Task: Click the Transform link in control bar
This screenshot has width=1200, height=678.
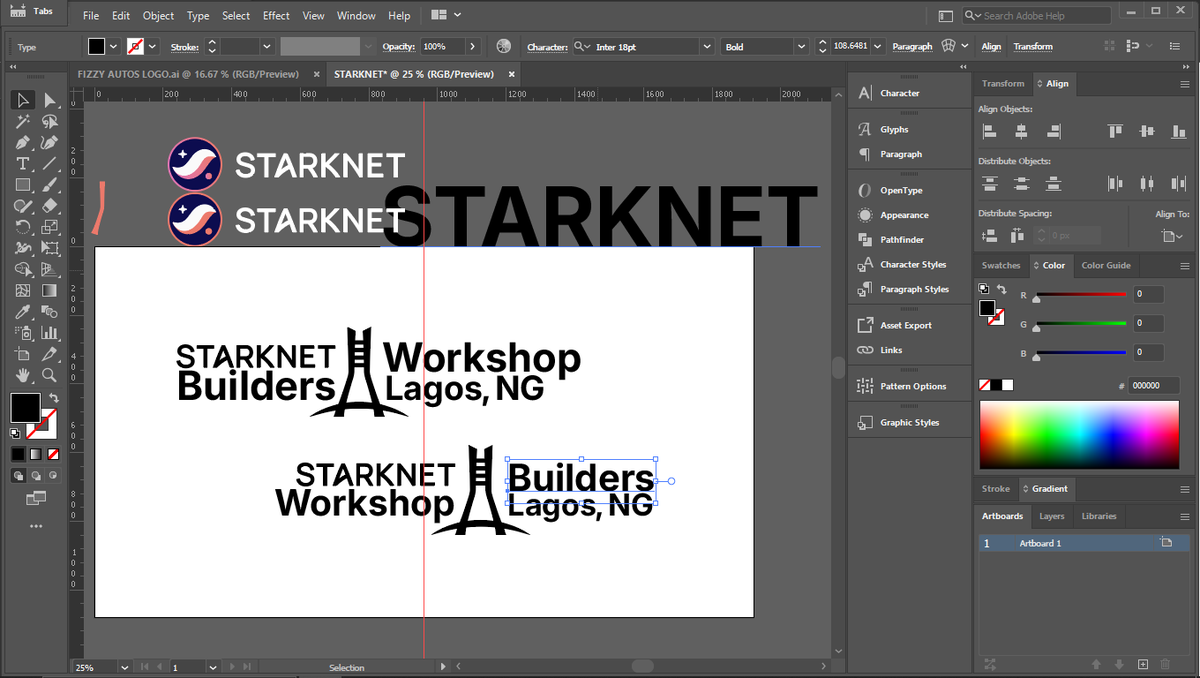Action: coord(1033,46)
